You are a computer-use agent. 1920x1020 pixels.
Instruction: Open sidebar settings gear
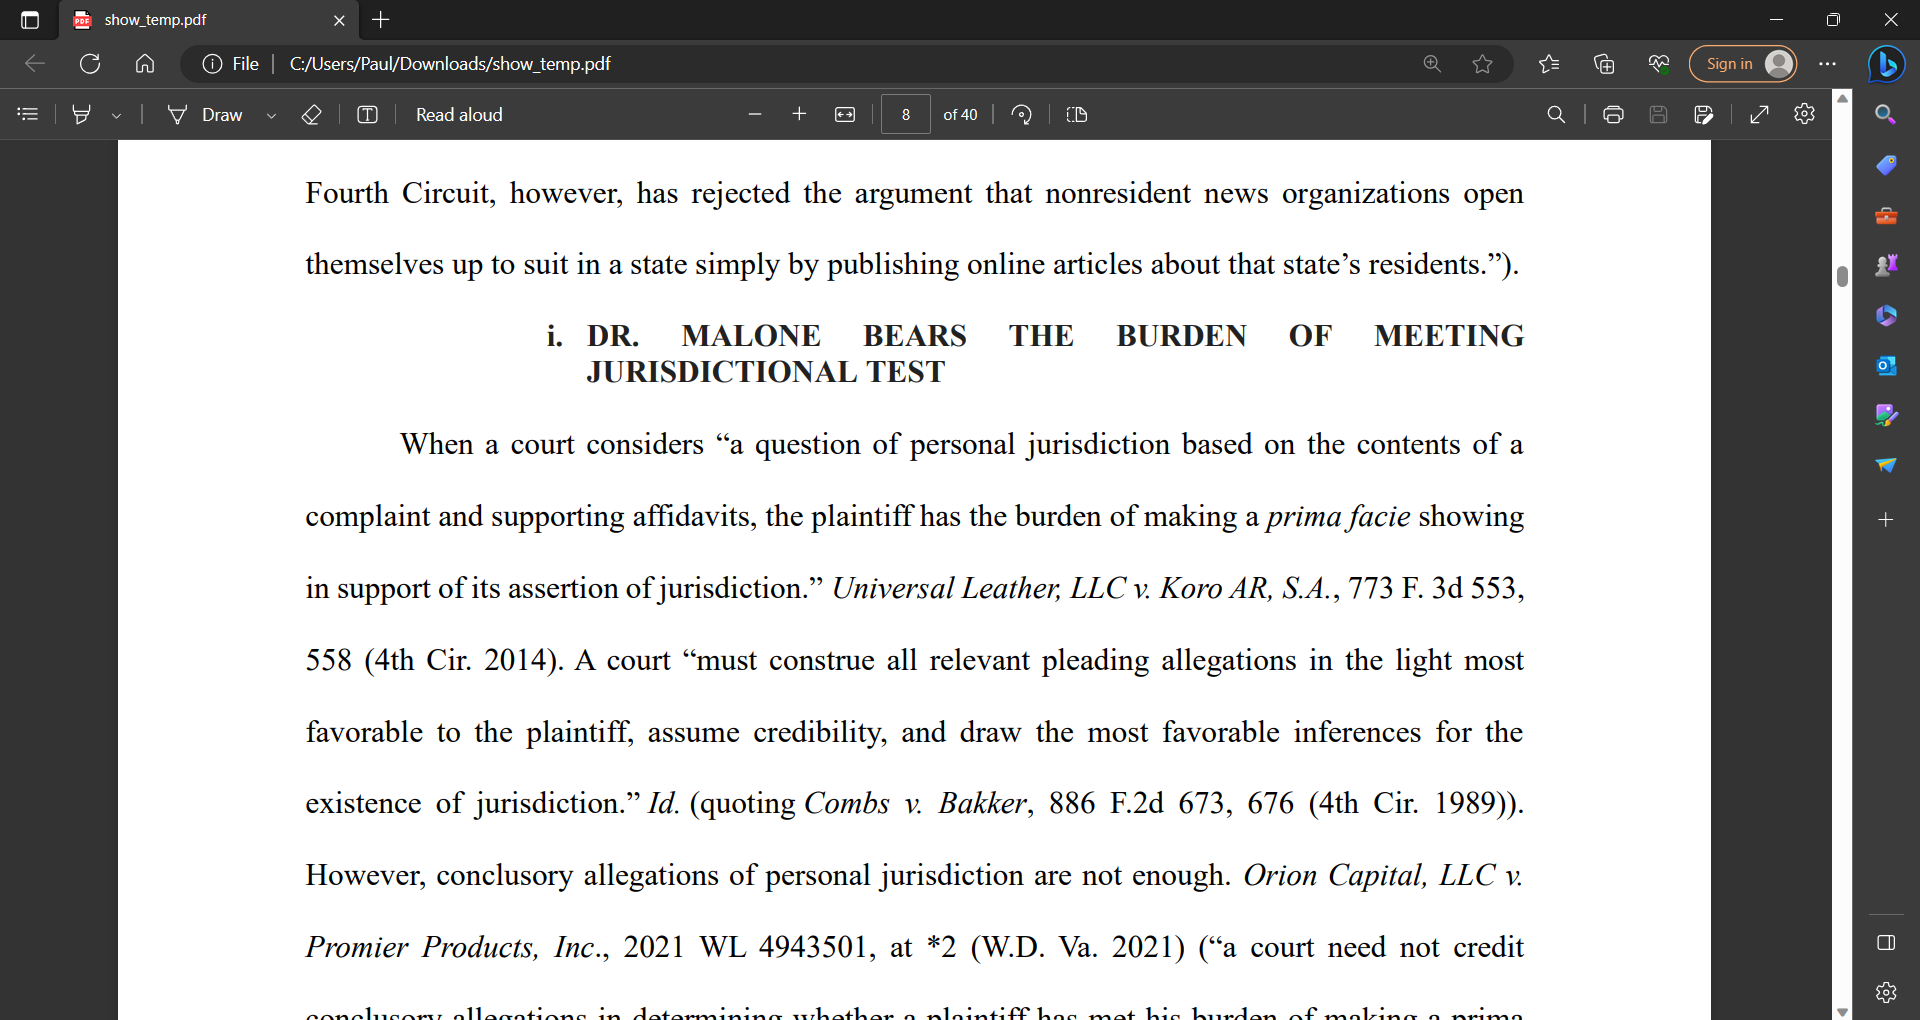coord(1886,992)
